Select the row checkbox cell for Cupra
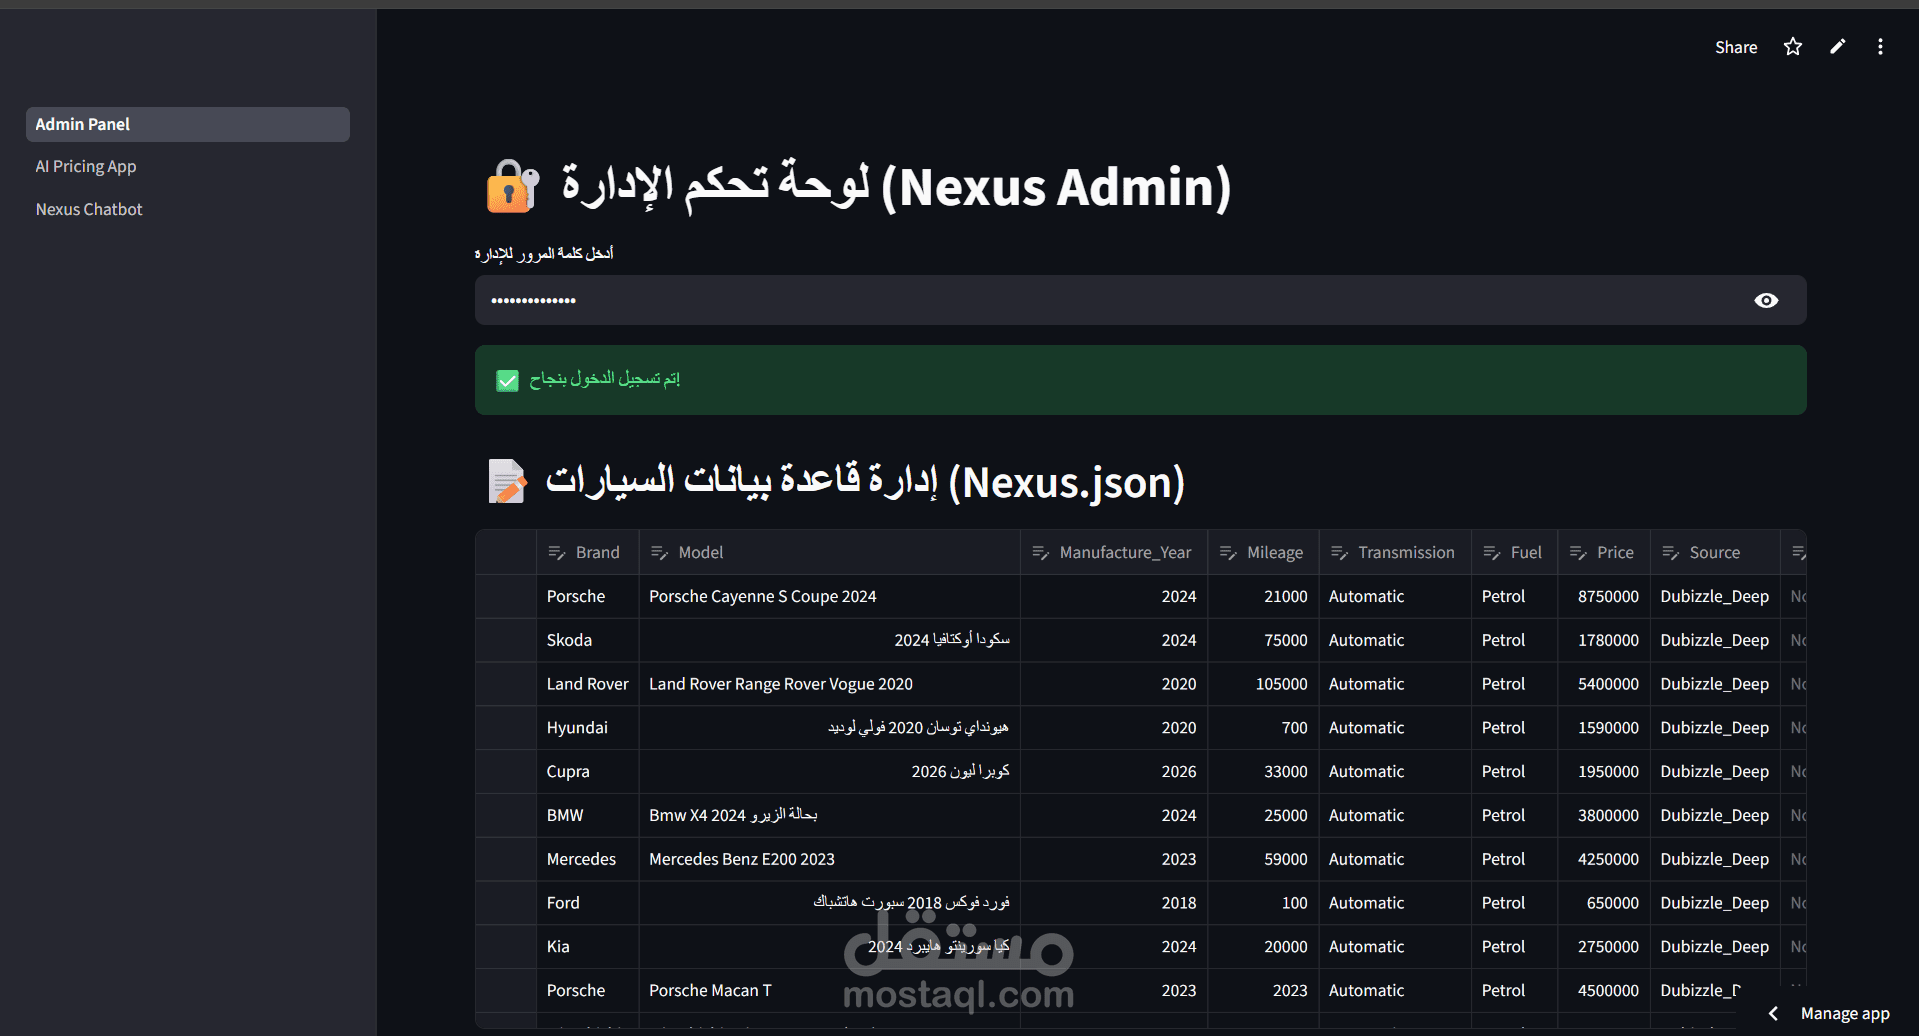This screenshot has height=1036, width=1919. (x=506, y=772)
